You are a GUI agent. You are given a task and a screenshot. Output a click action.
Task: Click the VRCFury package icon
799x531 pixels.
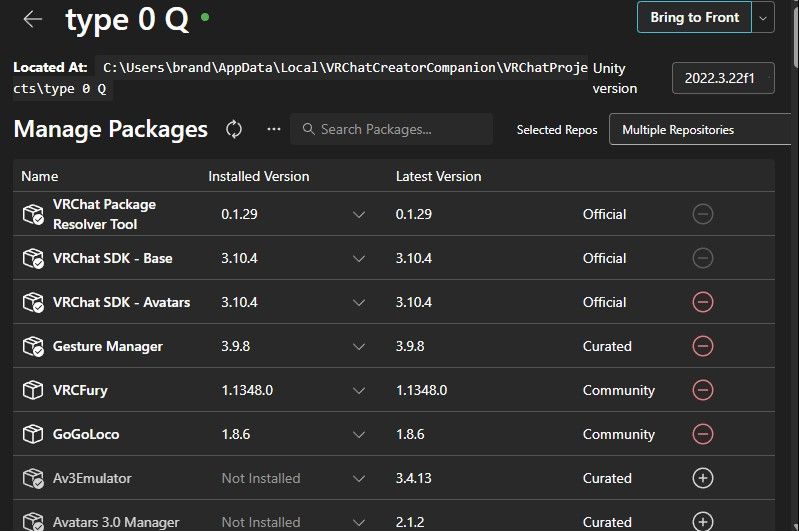point(33,390)
